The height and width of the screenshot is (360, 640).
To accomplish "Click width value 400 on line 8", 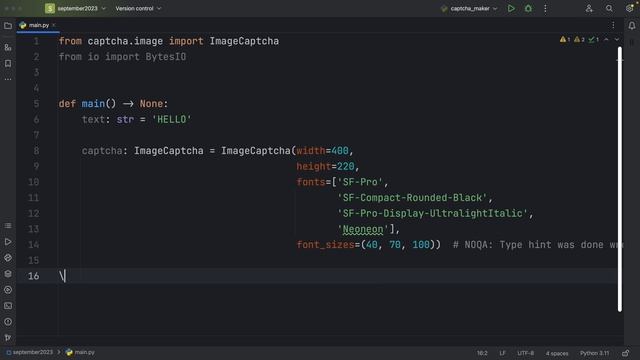I will pos(340,151).
